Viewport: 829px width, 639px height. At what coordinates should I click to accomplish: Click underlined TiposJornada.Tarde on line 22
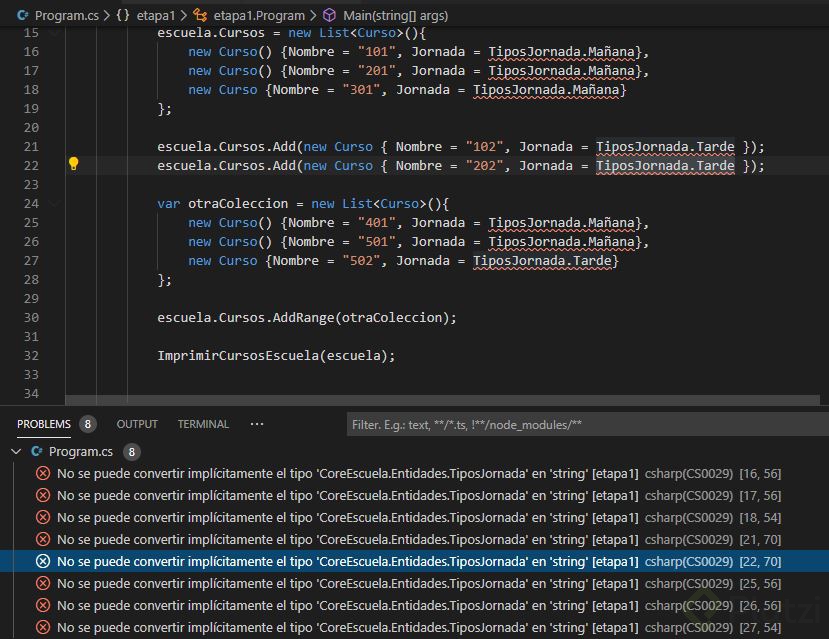click(x=665, y=165)
